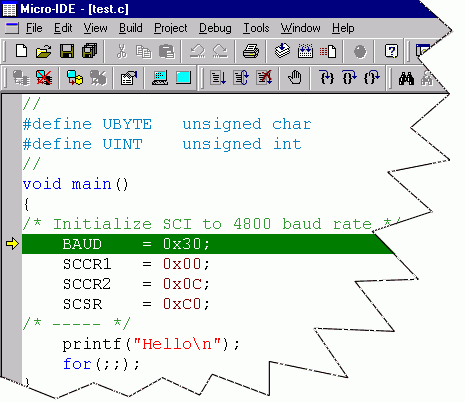Click the binoculars Find icon
Screen dimensions: 465x402
click(x=406, y=78)
